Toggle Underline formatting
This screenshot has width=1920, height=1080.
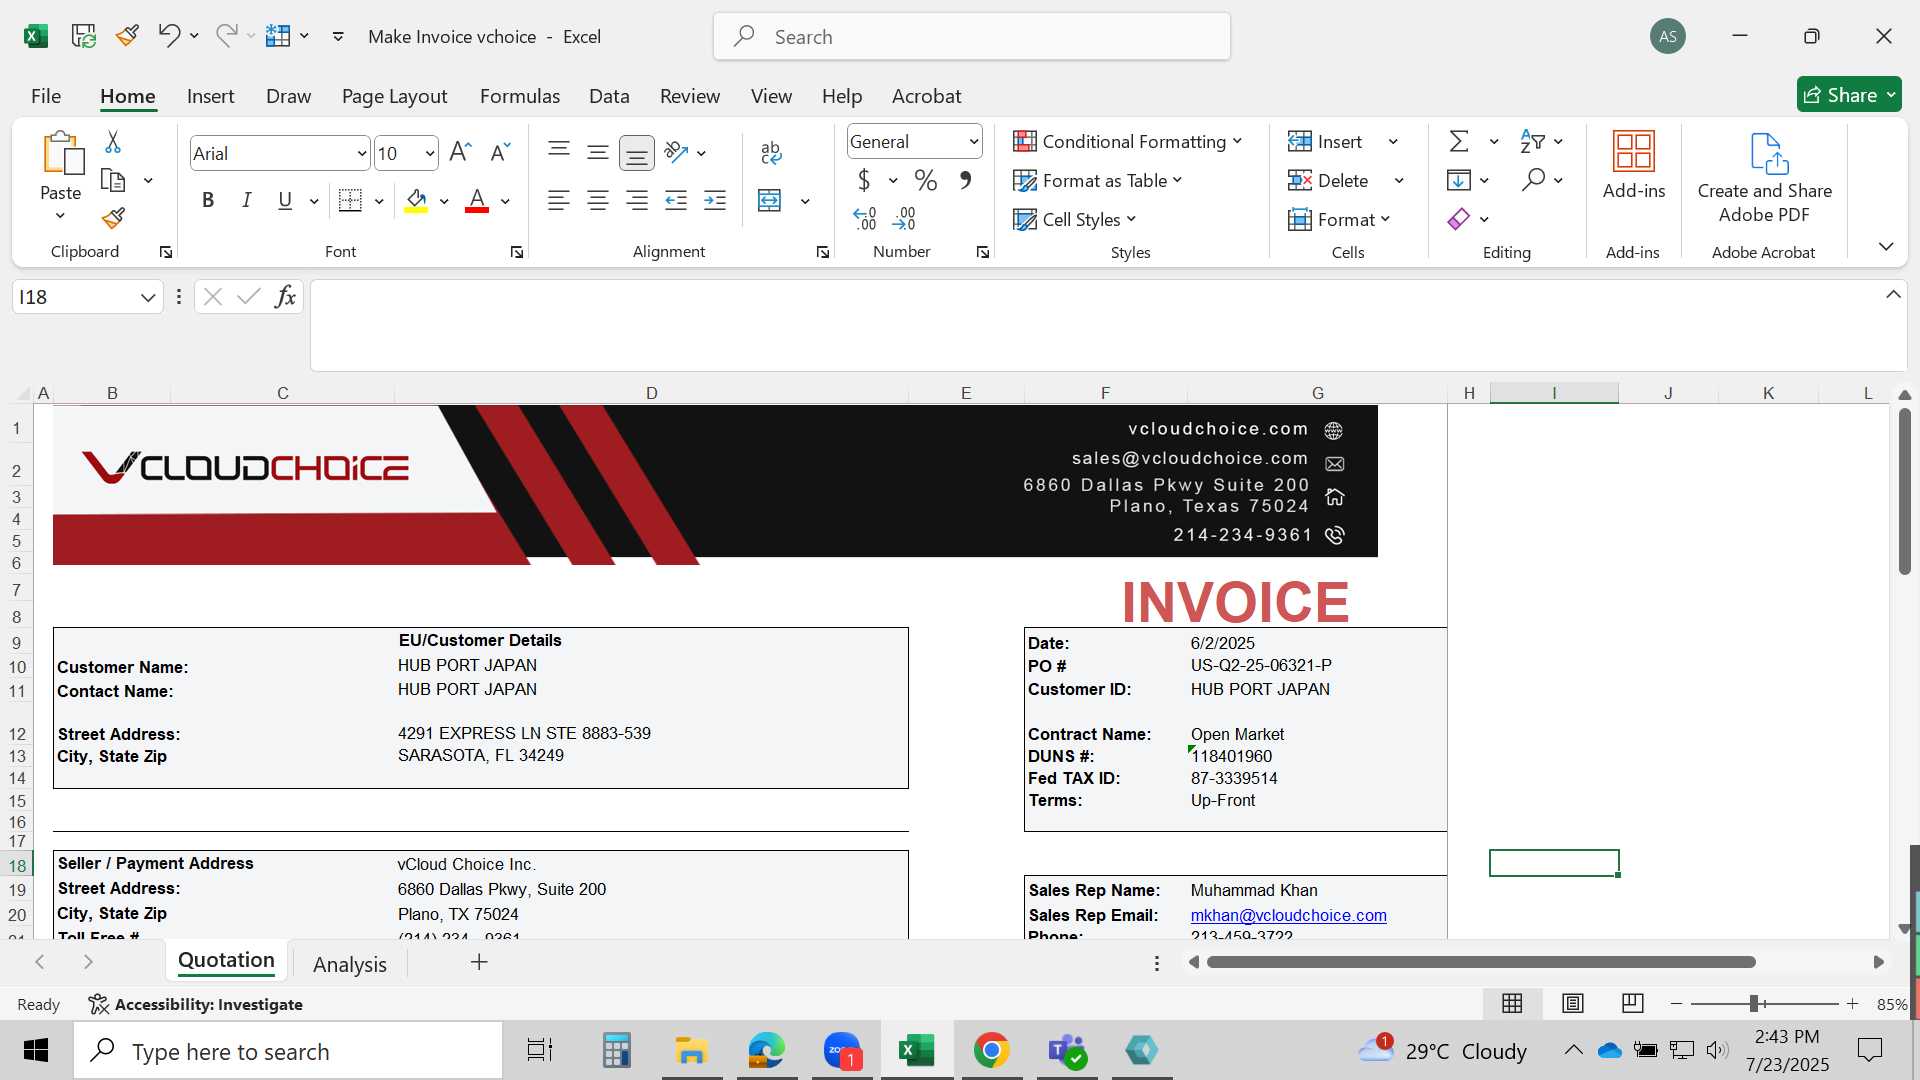pos(285,200)
